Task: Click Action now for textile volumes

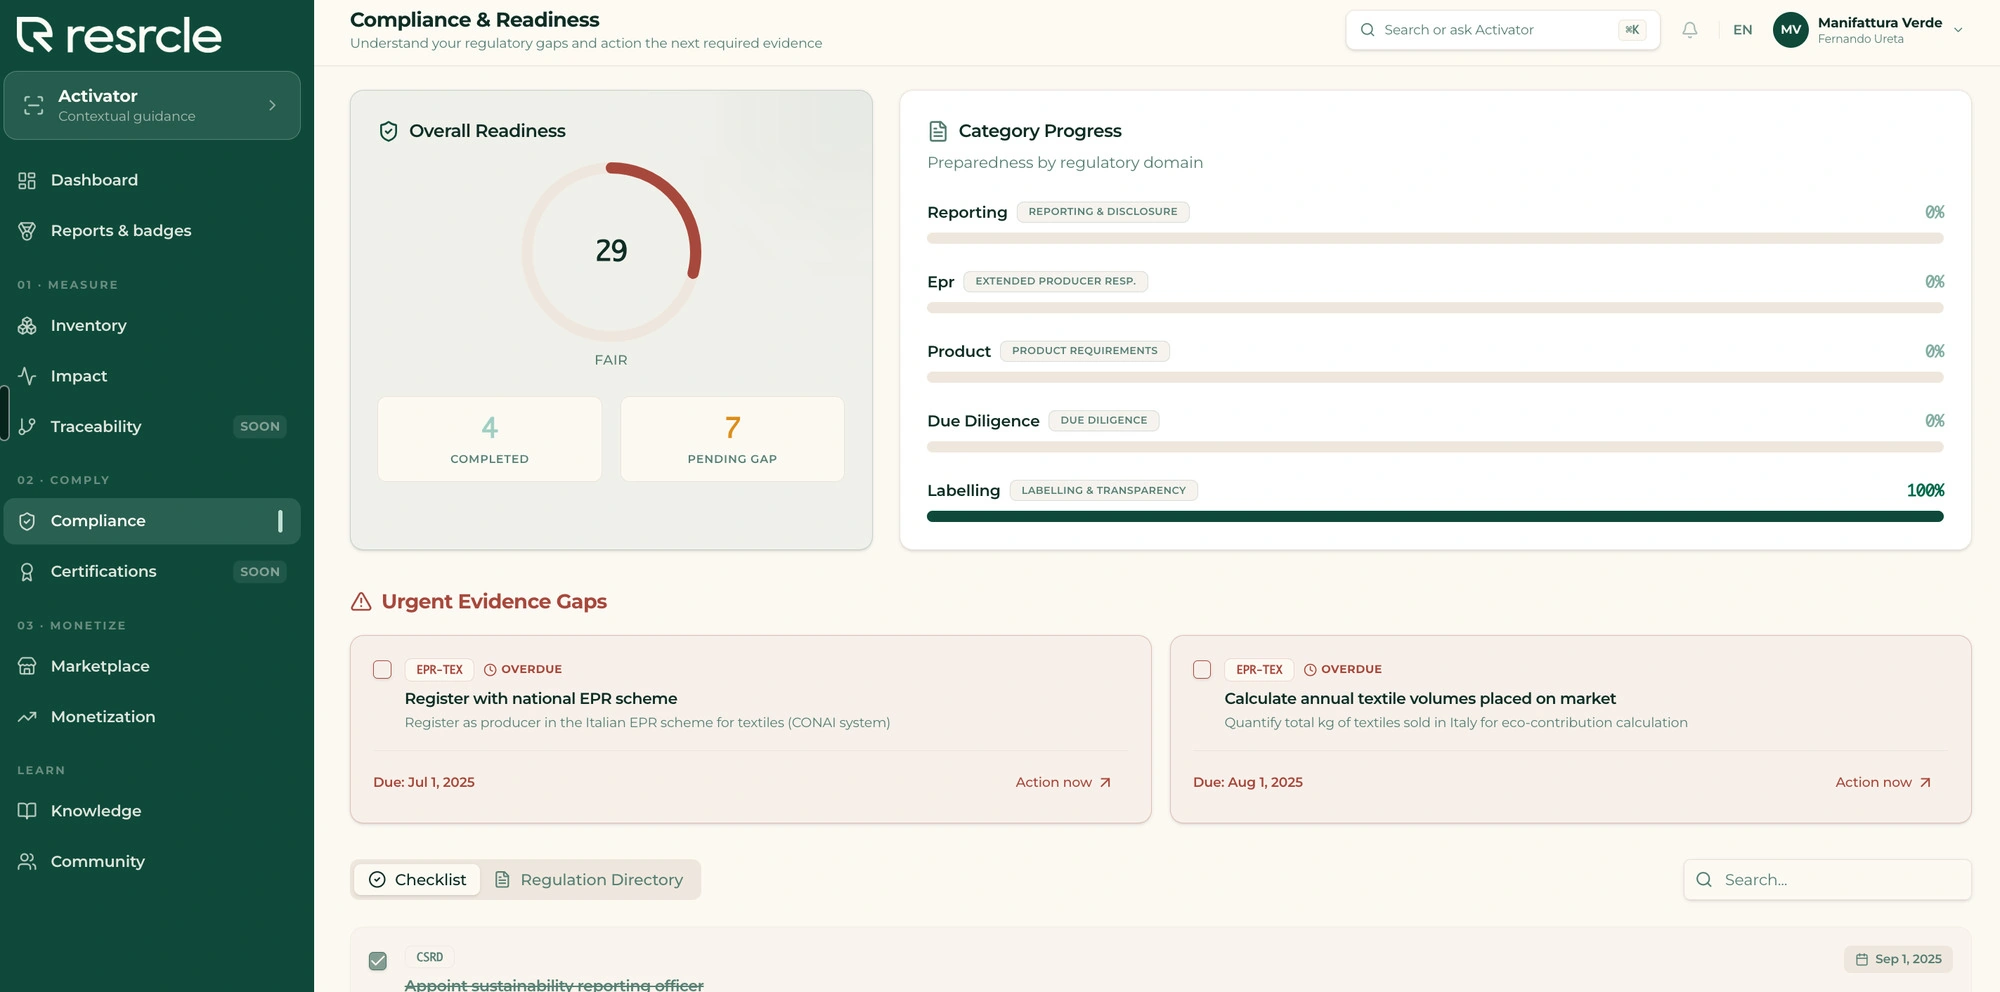Action: (1883, 783)
